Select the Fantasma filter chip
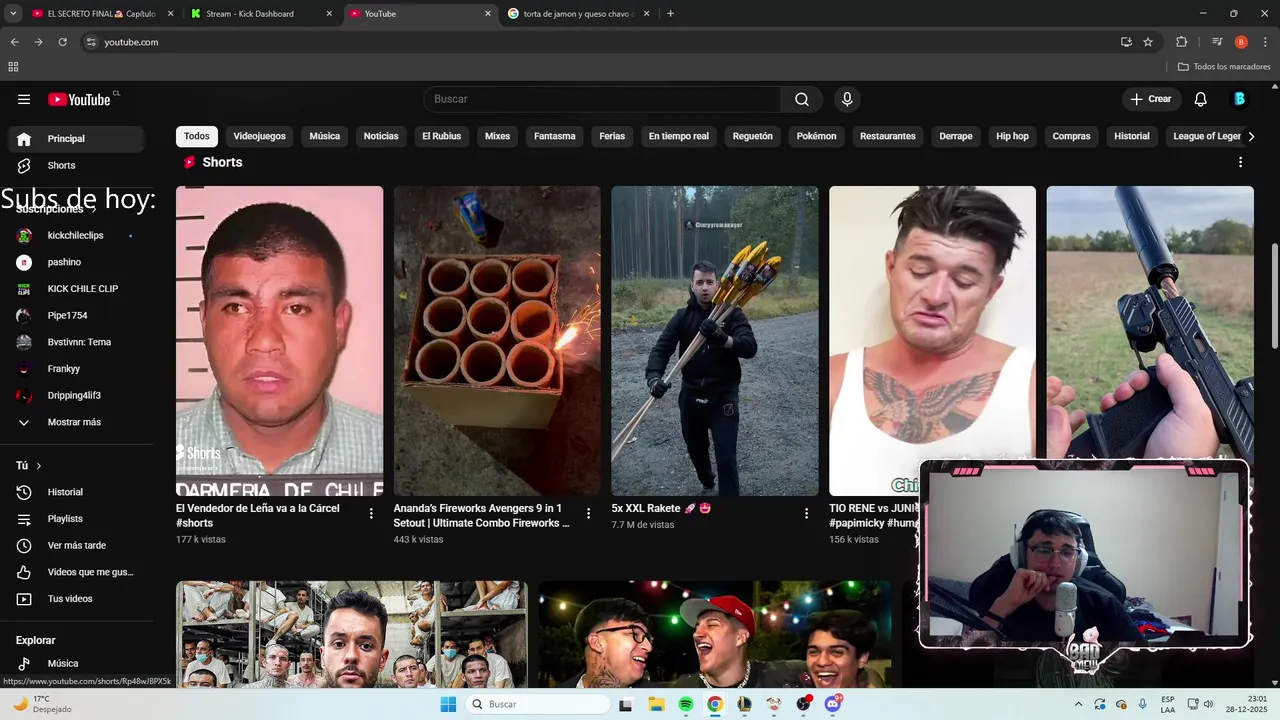Screen dimensions: 1280x720 tap(555, 136)
